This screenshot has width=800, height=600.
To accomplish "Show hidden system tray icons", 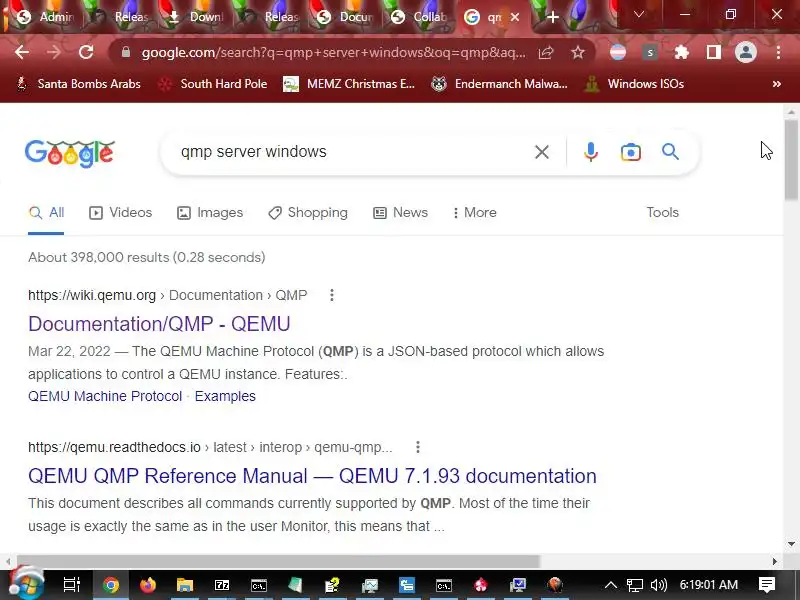I will pos(611,585).
